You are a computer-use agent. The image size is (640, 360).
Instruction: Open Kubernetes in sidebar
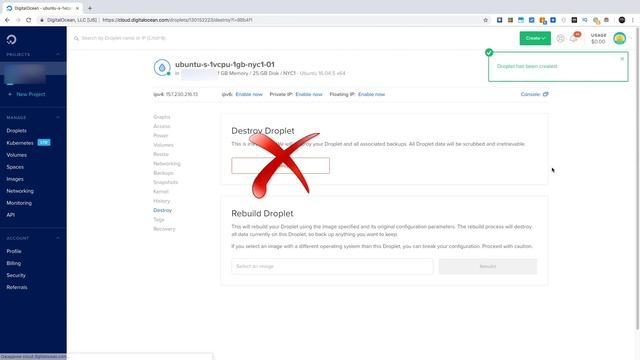pos(20,143)
